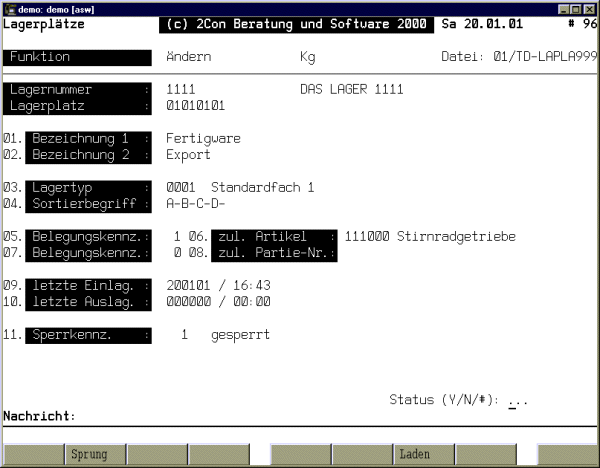Select the Sortierbegriff value A-B-C-D-
Viewport: 600px width, 468px height.
(x=195, y=203)
